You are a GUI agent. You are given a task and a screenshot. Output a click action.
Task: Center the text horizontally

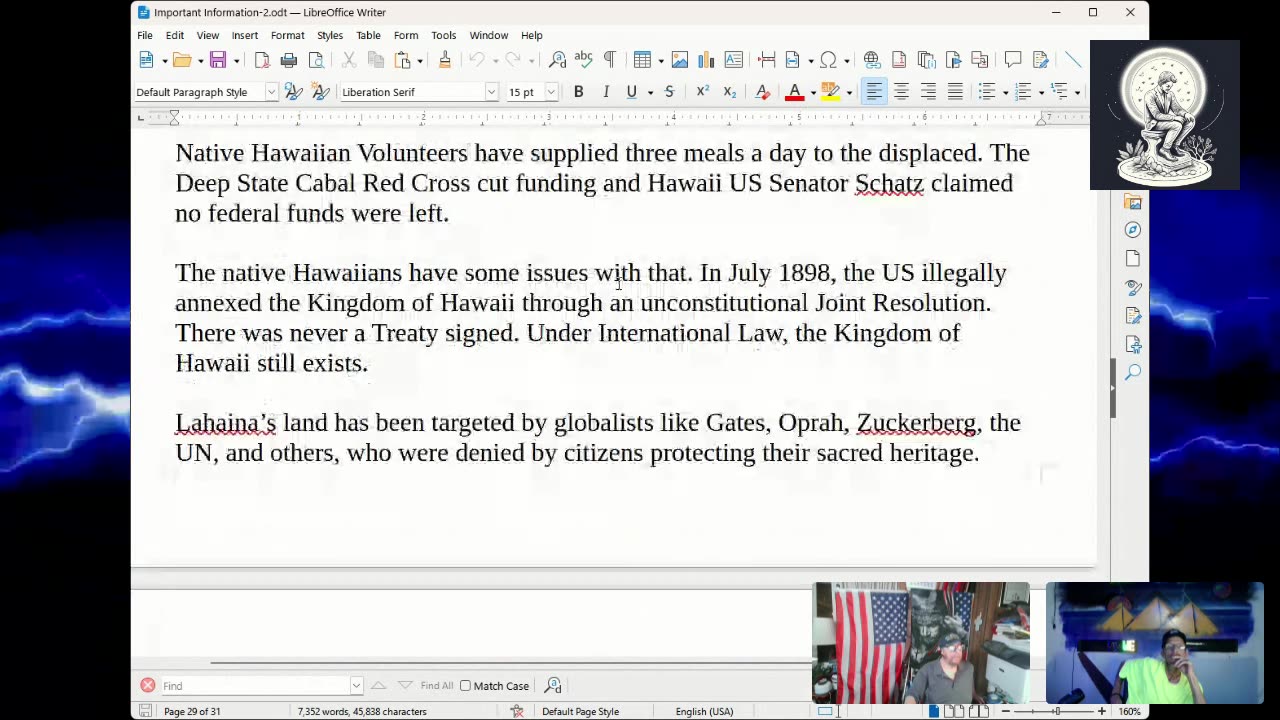901,92
